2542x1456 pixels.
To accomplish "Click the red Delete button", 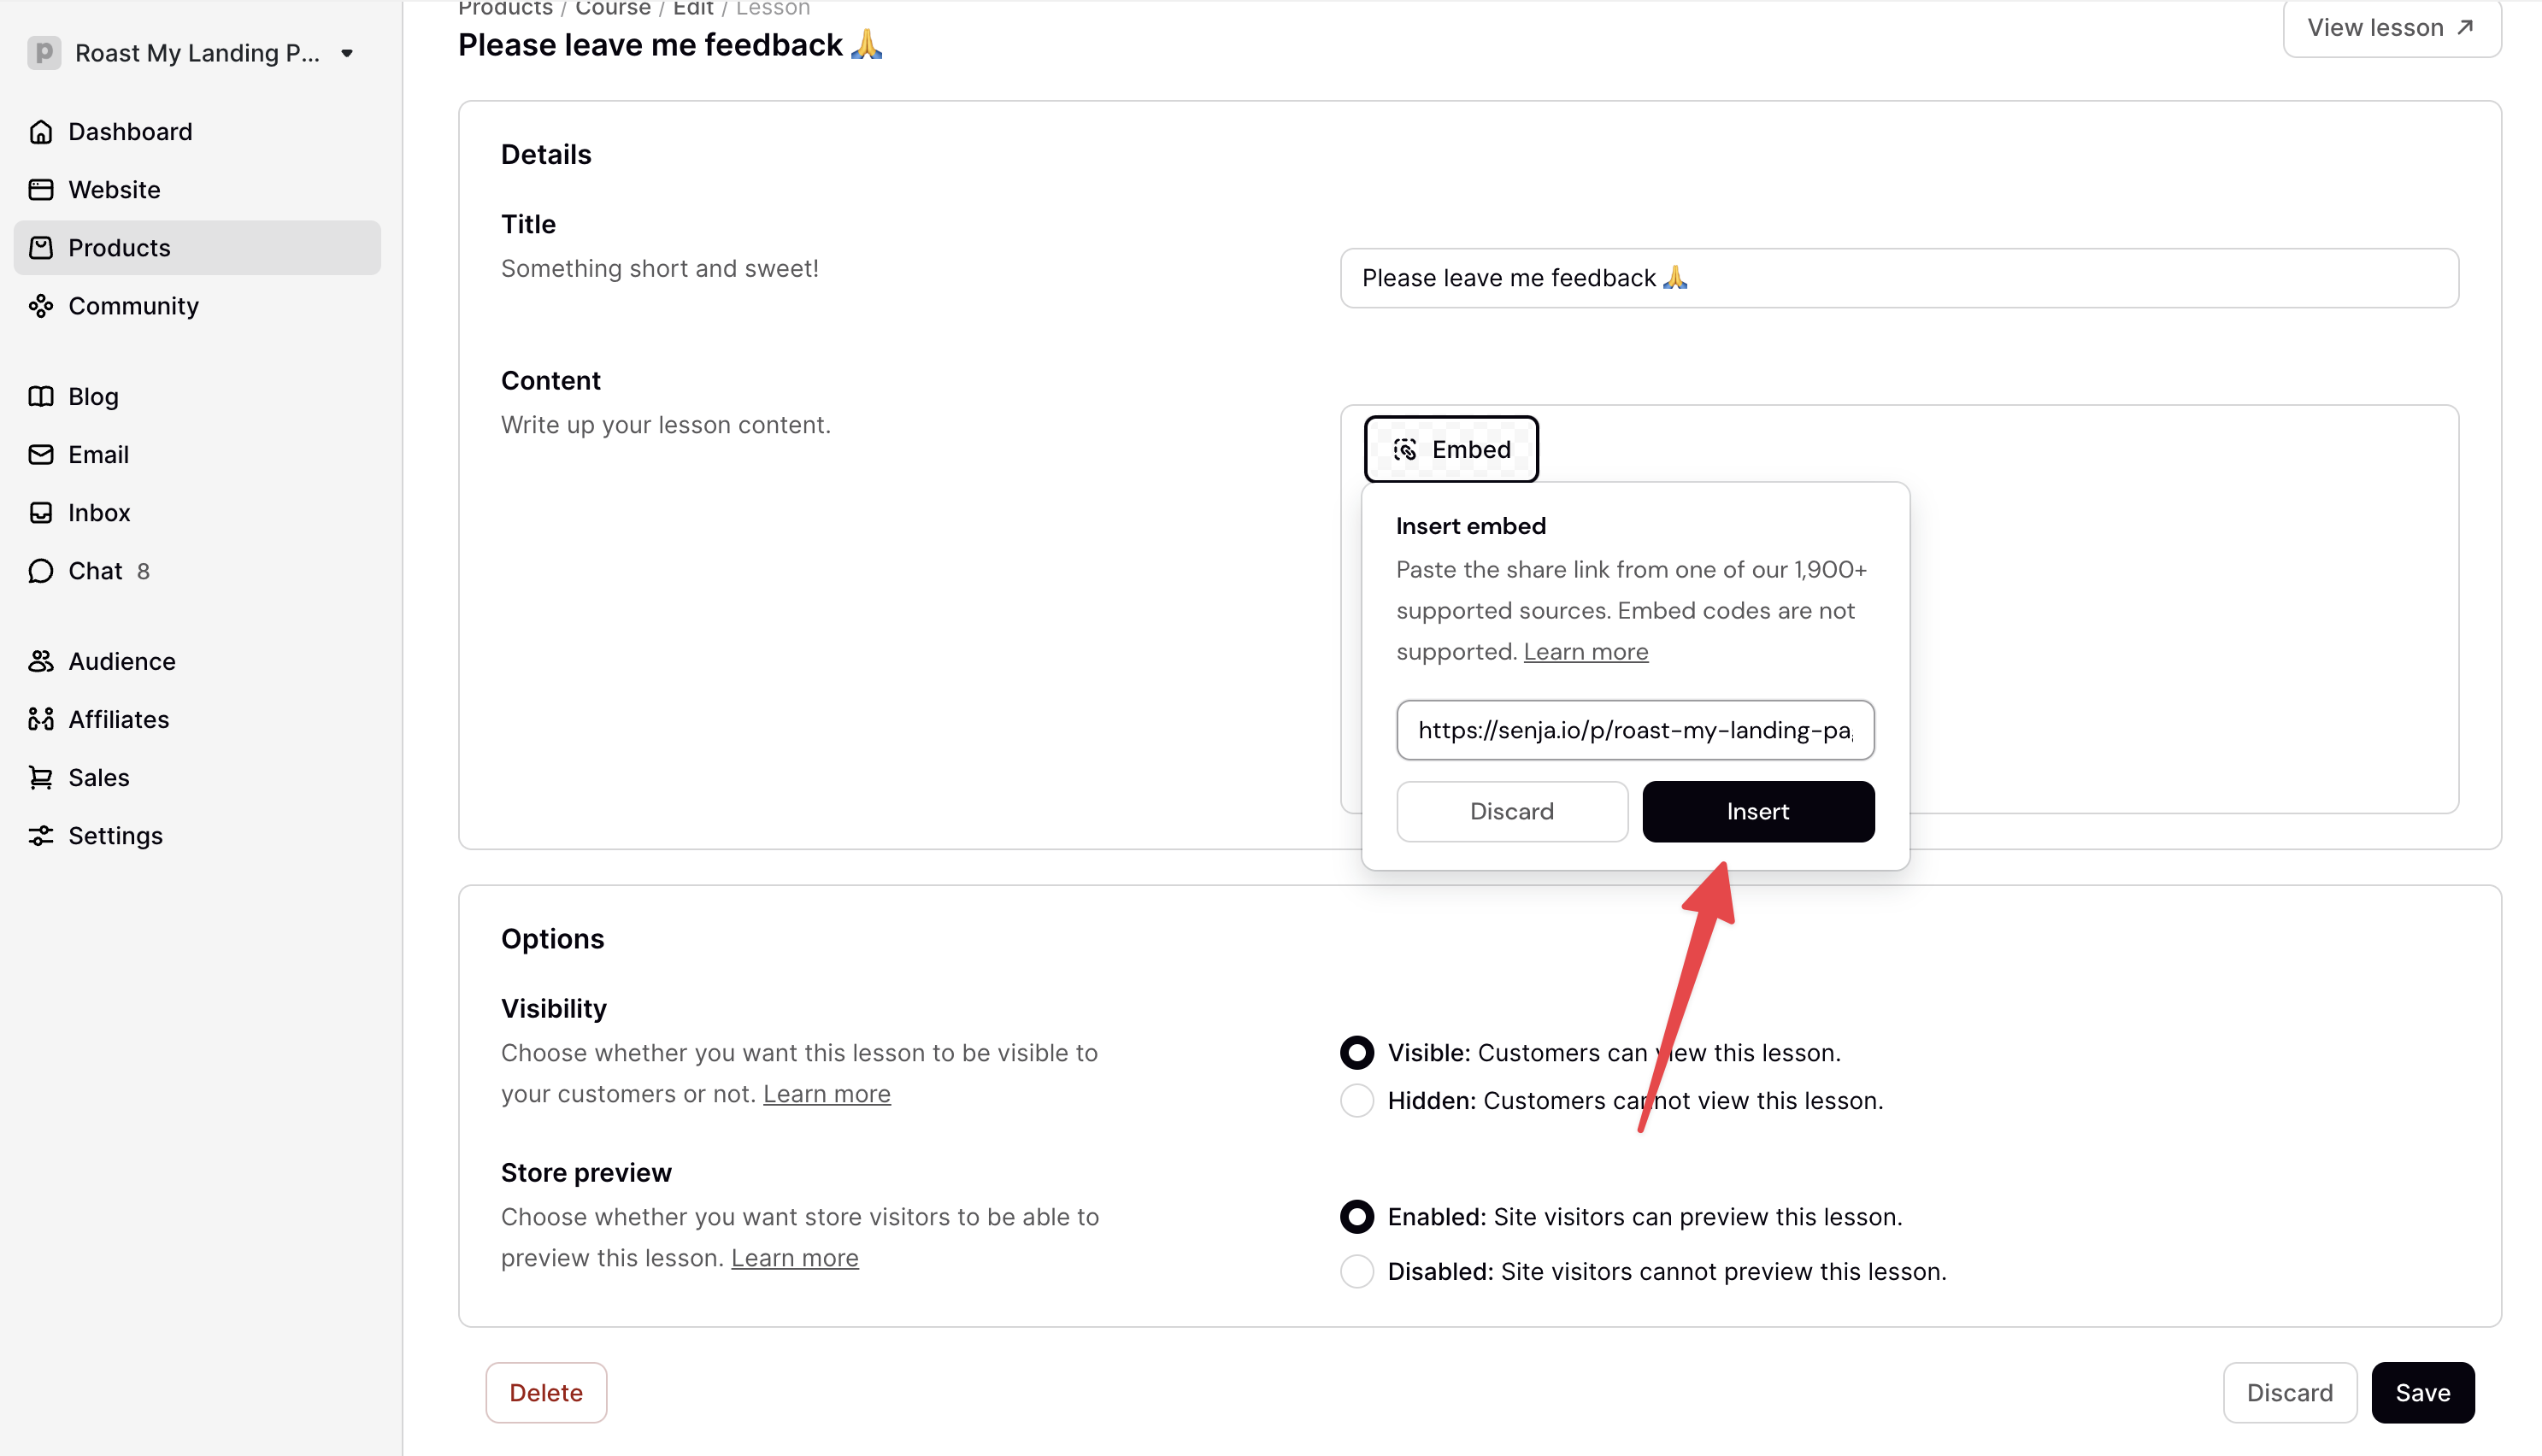I will point(546,1393).
